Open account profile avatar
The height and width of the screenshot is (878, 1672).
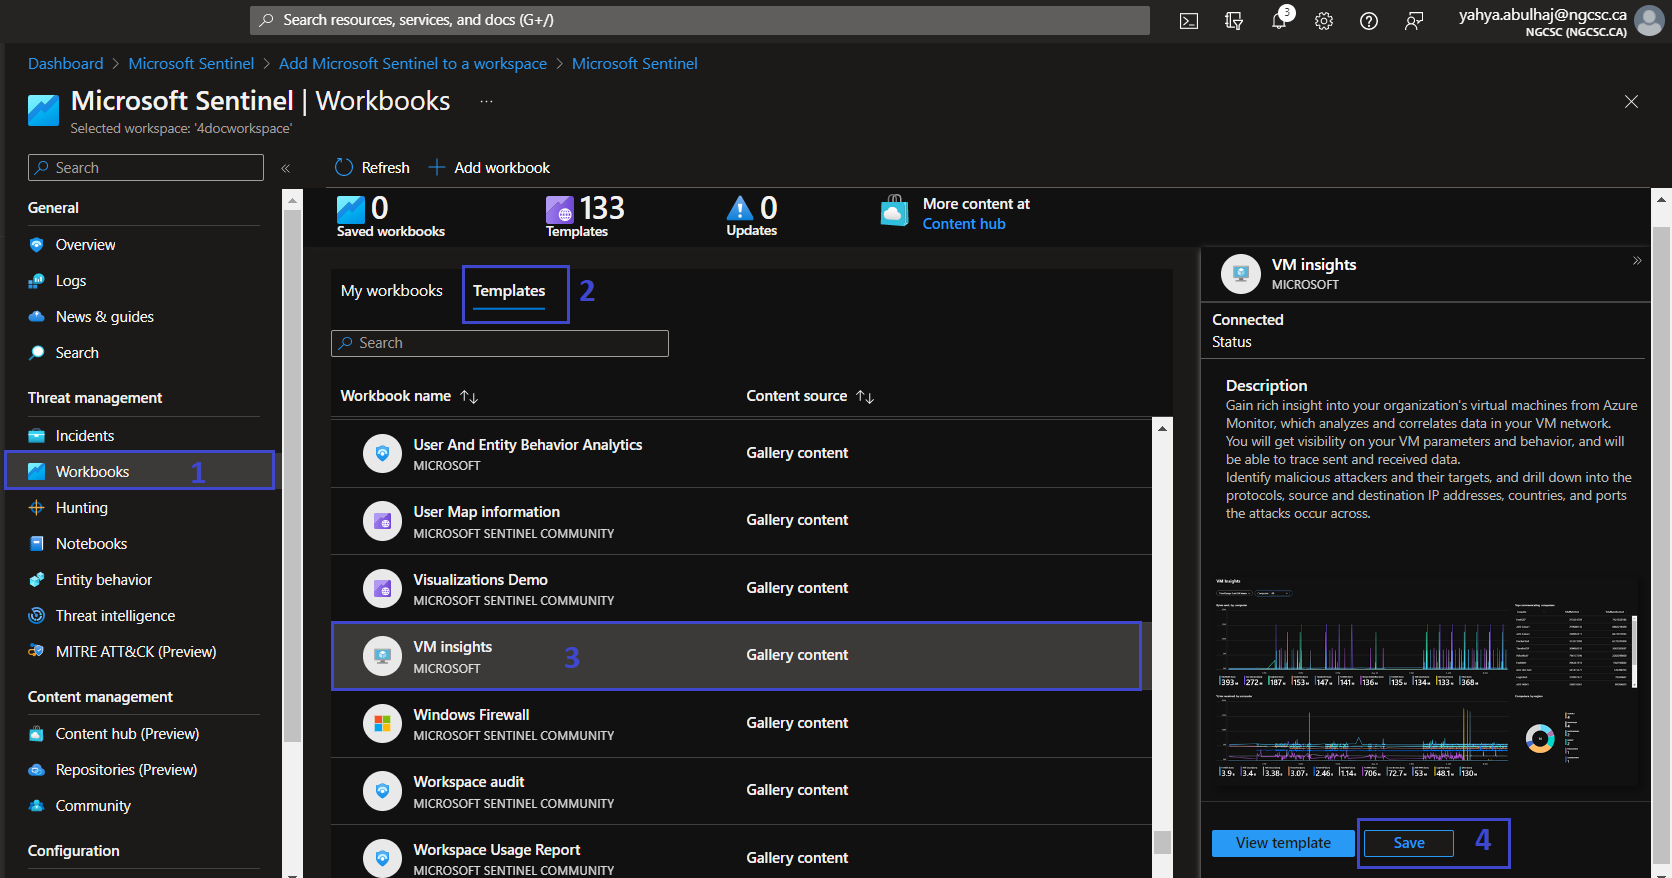pos(1648,20)
